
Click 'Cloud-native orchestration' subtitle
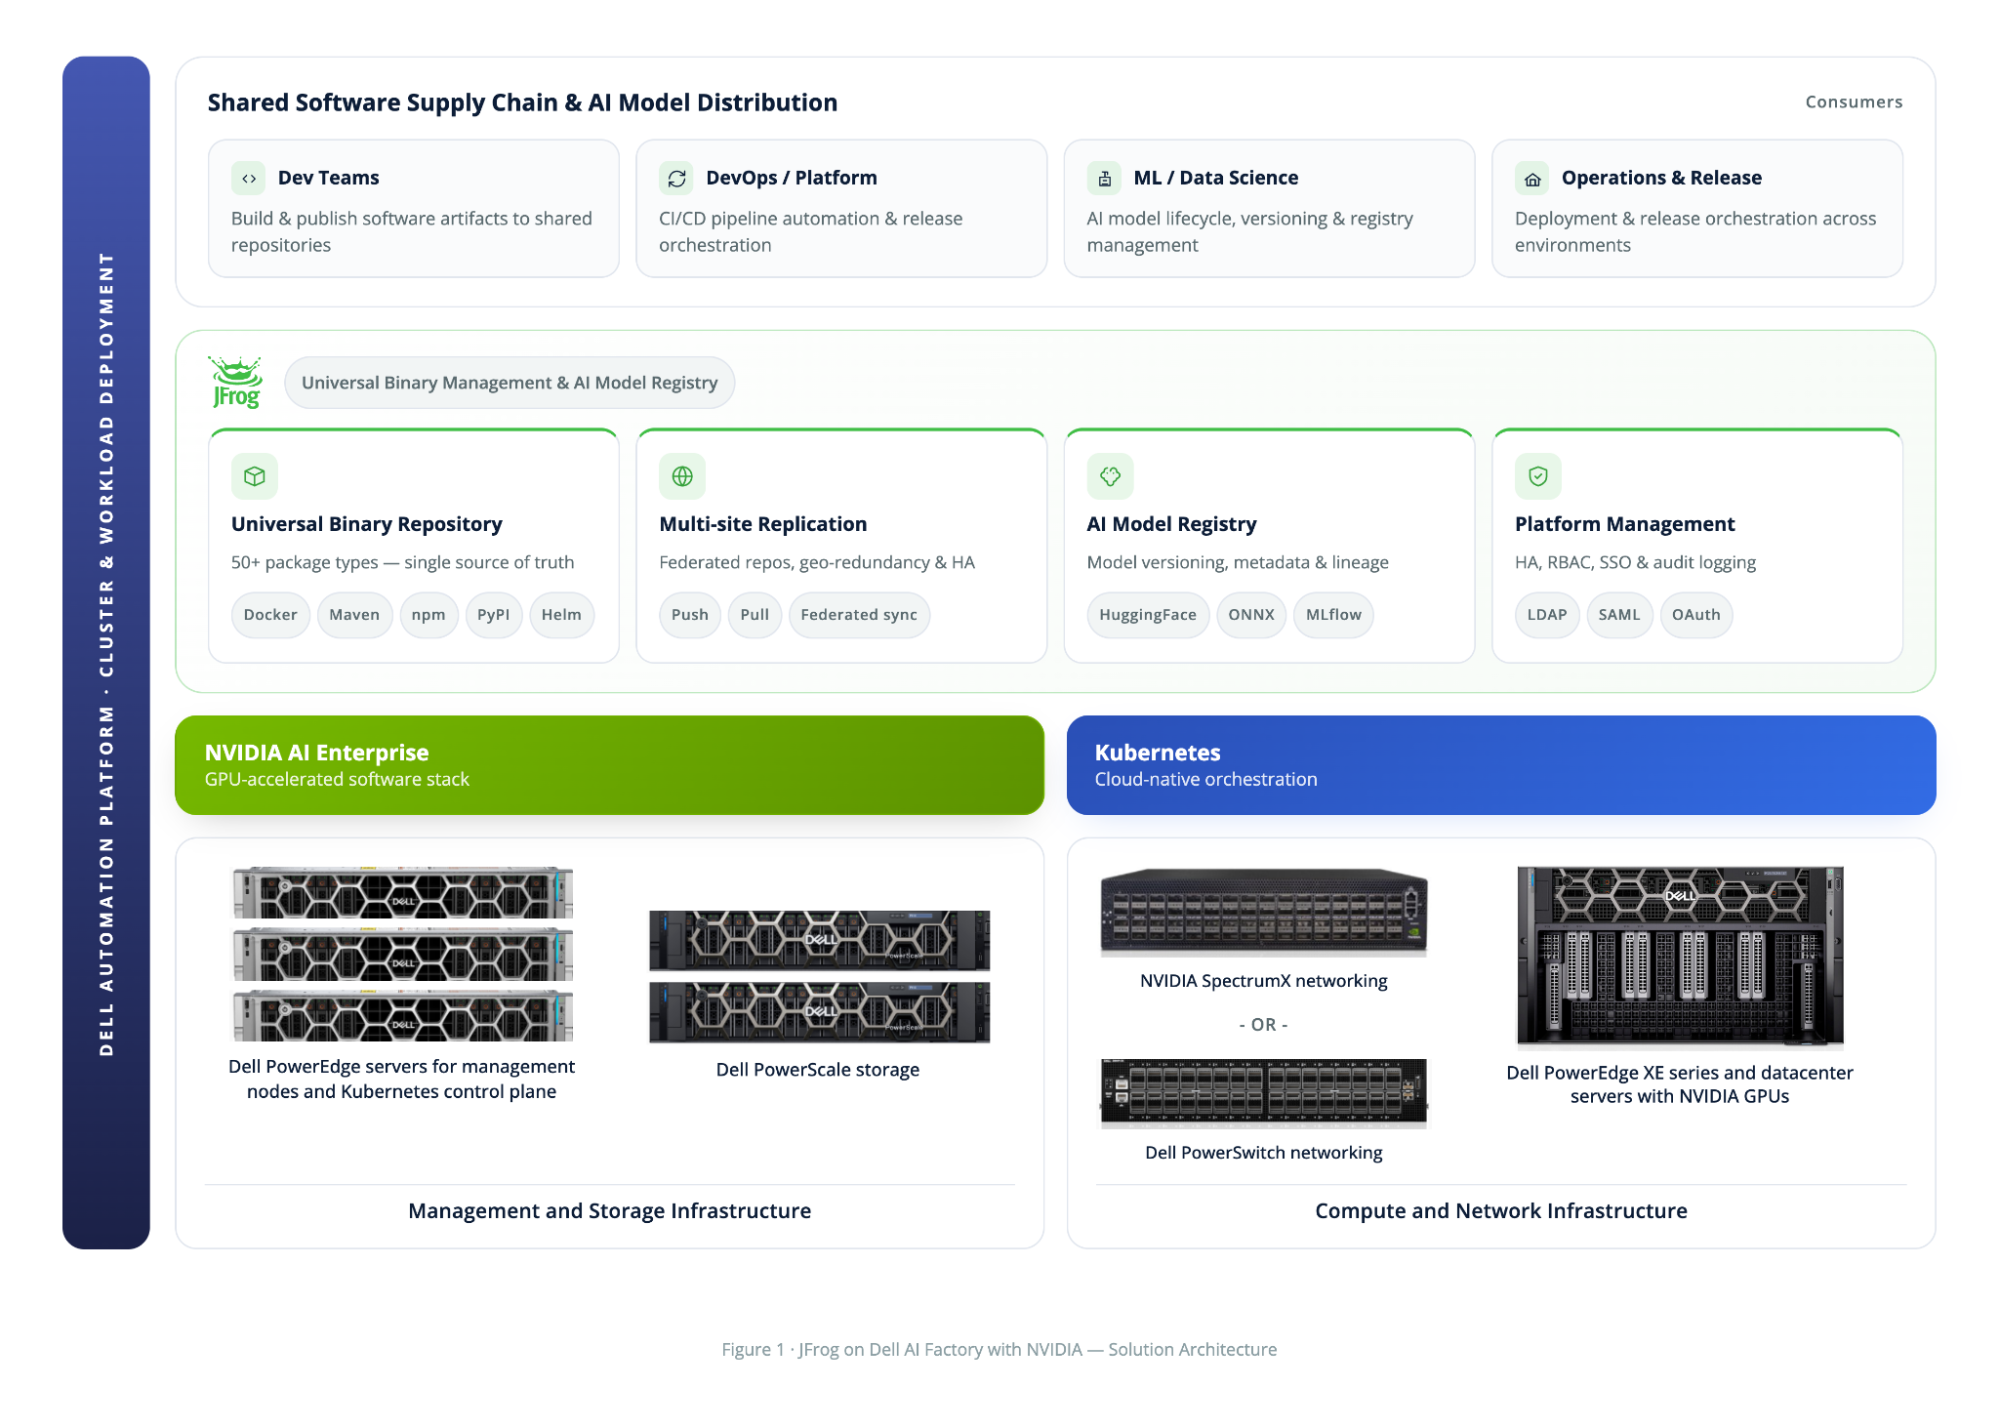pos(1206,780)
